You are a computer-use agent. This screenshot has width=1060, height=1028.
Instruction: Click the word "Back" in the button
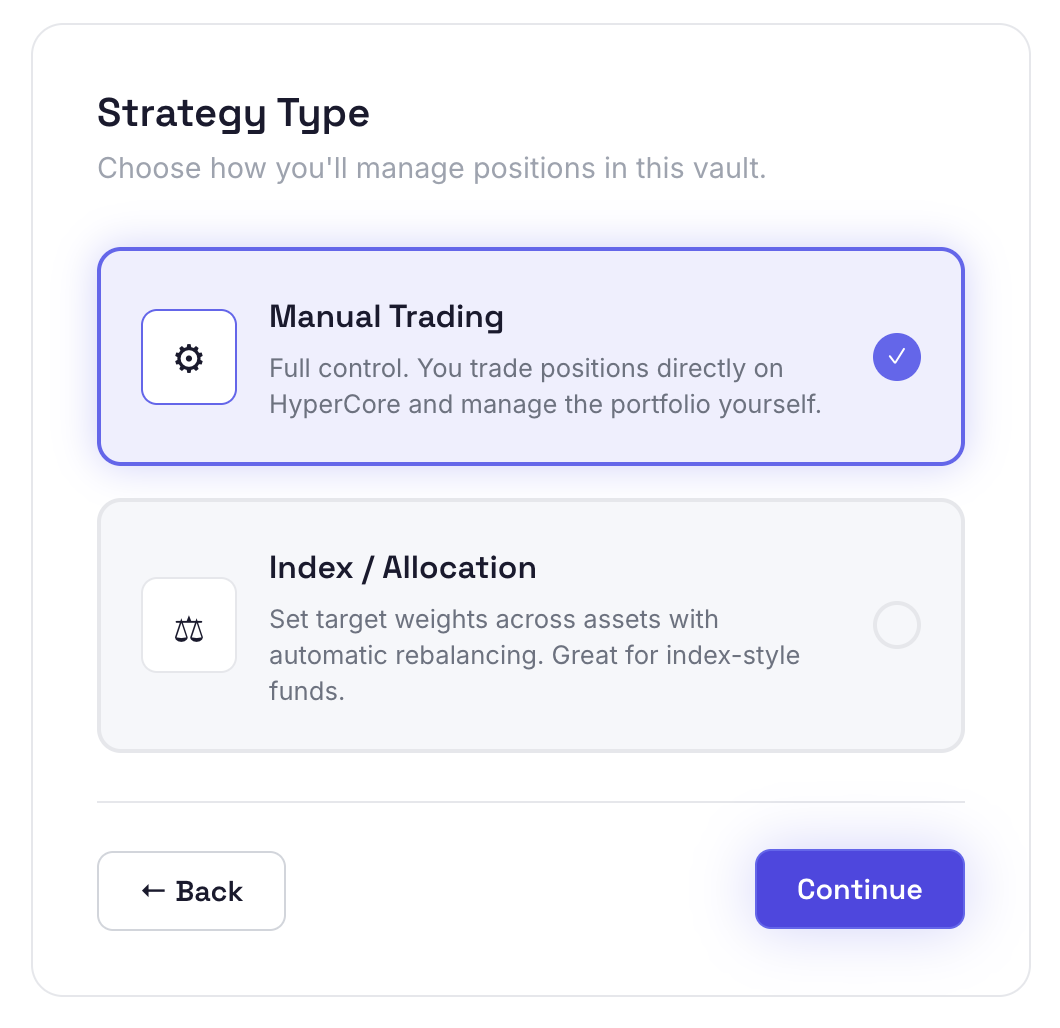(x=209, y=891)
